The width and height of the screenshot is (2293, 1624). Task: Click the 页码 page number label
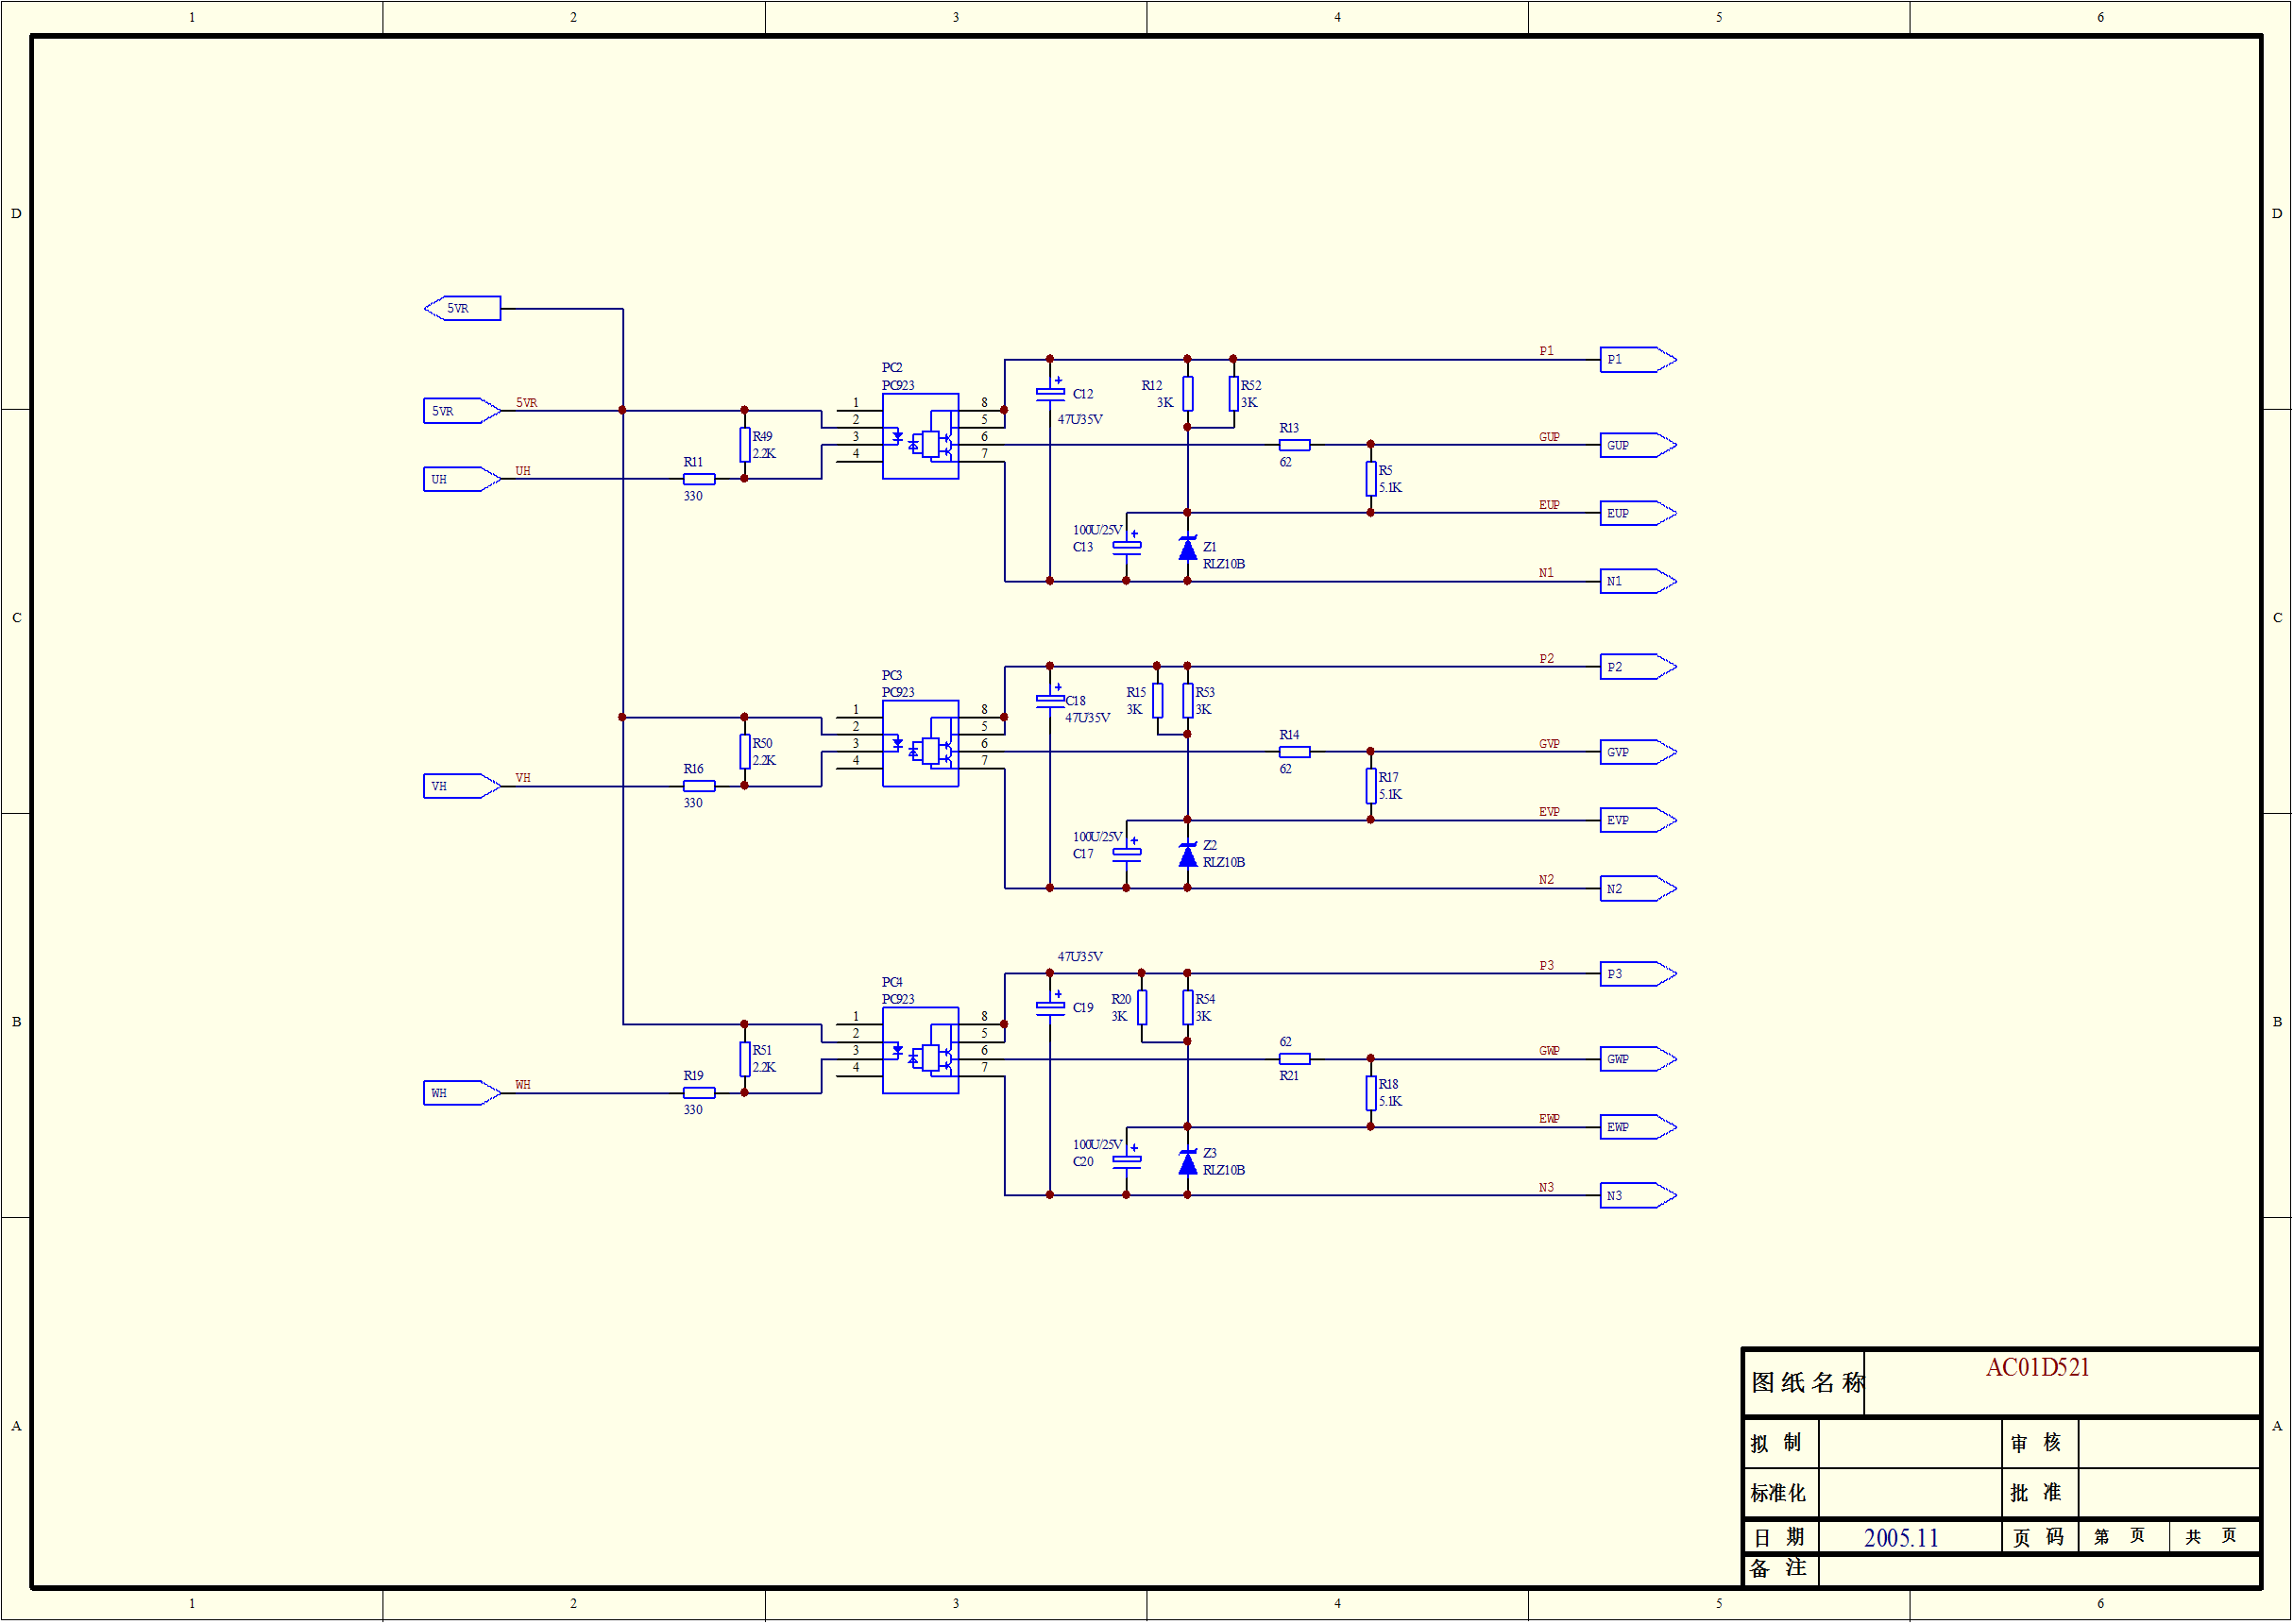[2039, 1537]
